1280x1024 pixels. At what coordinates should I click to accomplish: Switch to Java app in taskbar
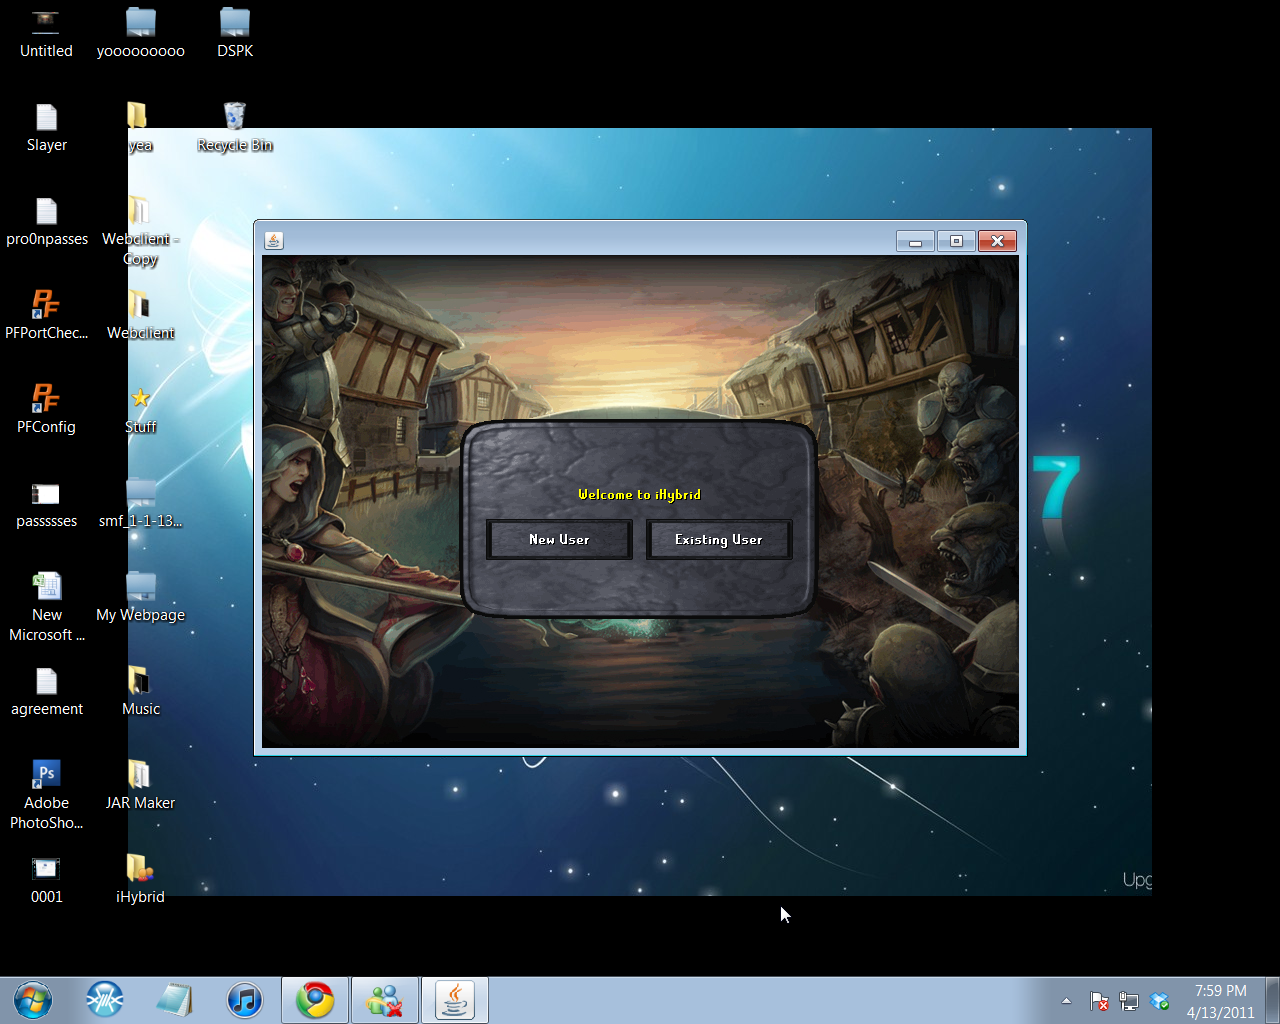tap(455, 1000)
